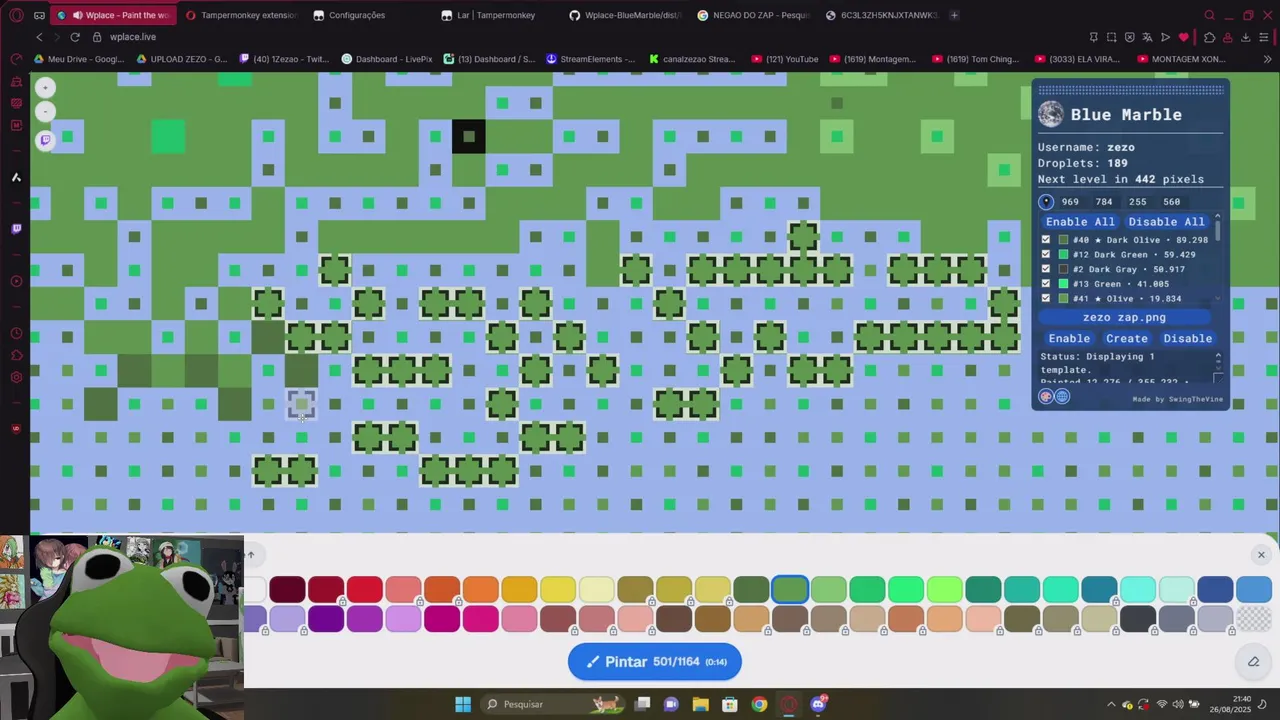The height and width of the screenshot is (720, 1280).
Task: Go back to the previous page
Action: (39, 37)
